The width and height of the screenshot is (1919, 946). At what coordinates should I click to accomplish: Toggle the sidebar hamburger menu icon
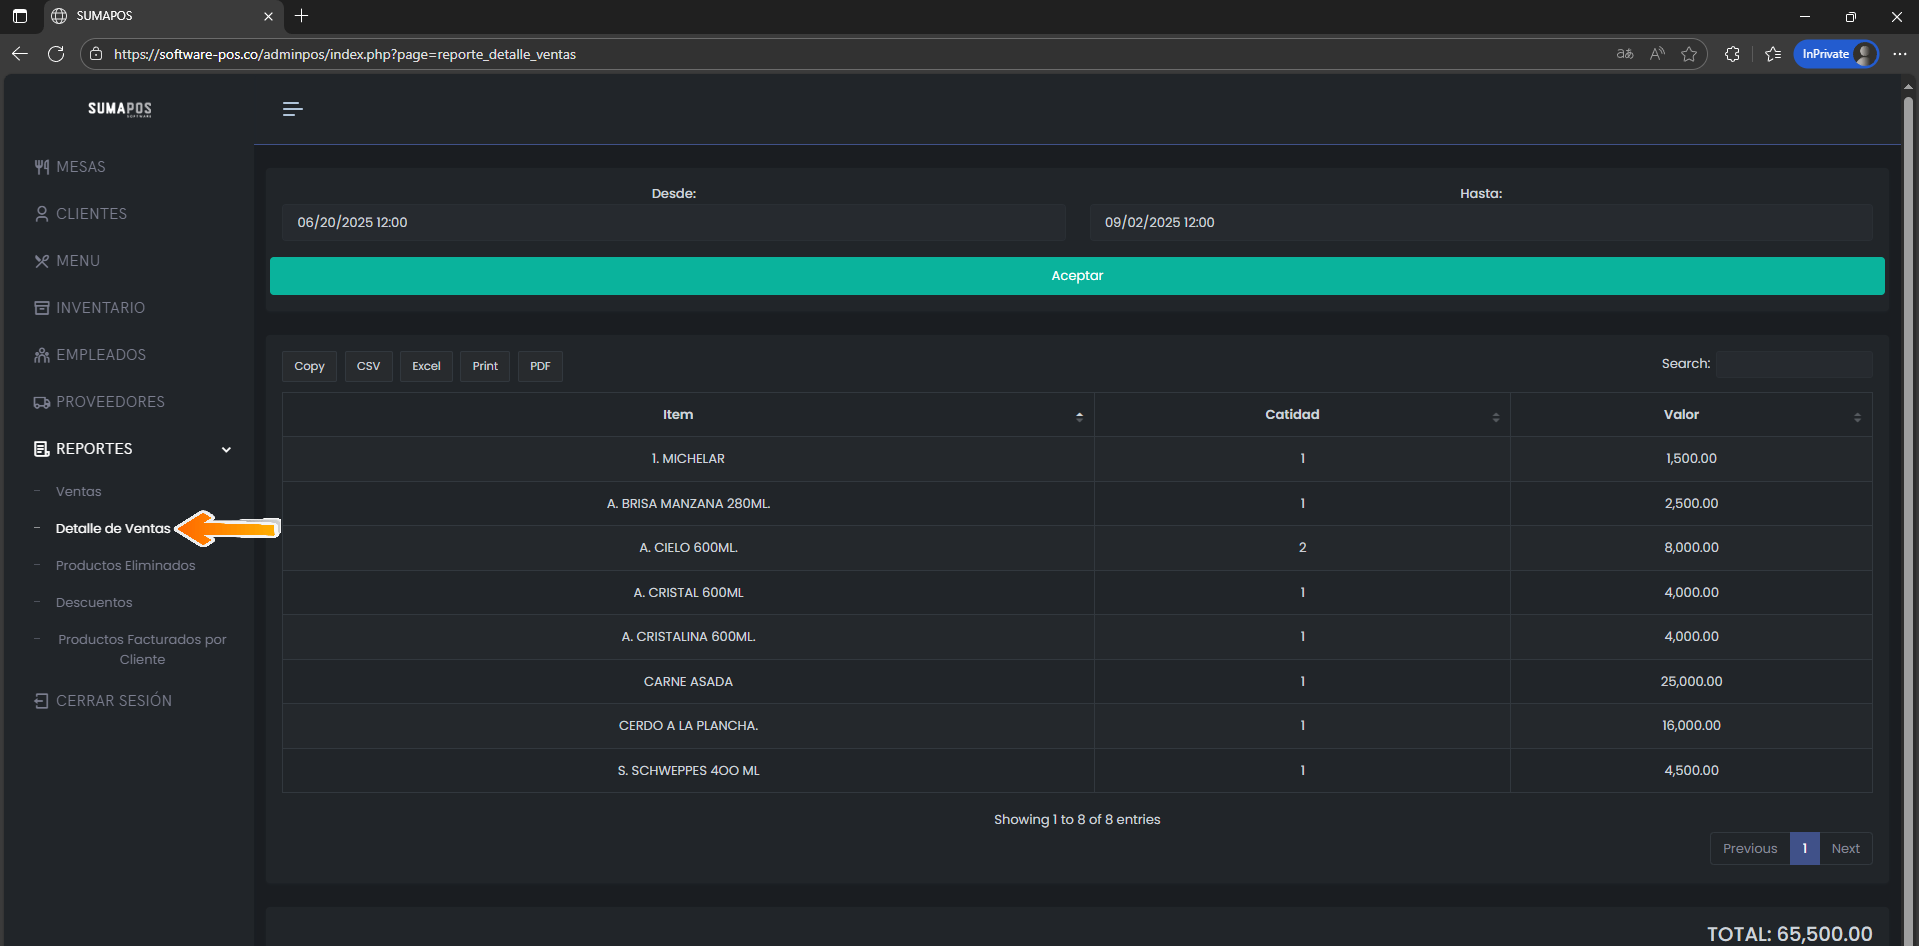[x=292, y=109]
